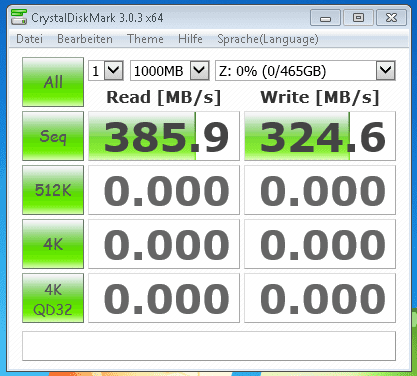Start the 512K benchmark test
417x376 pixels.
(x=53, y=190)
